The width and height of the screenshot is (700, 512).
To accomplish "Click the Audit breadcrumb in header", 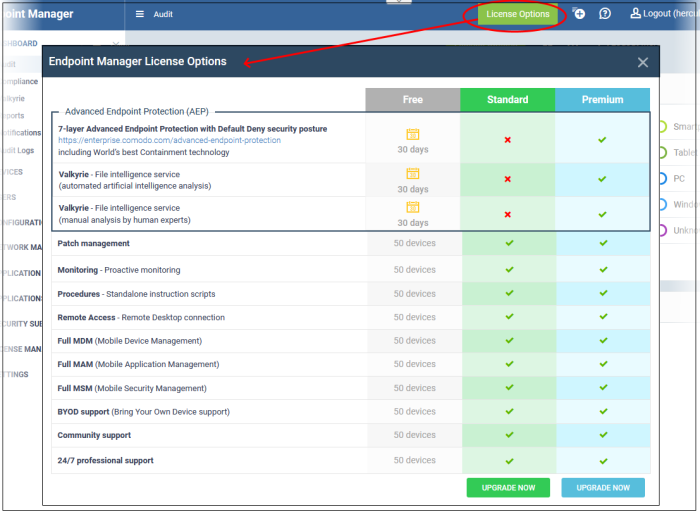I will tap(163, 14).
